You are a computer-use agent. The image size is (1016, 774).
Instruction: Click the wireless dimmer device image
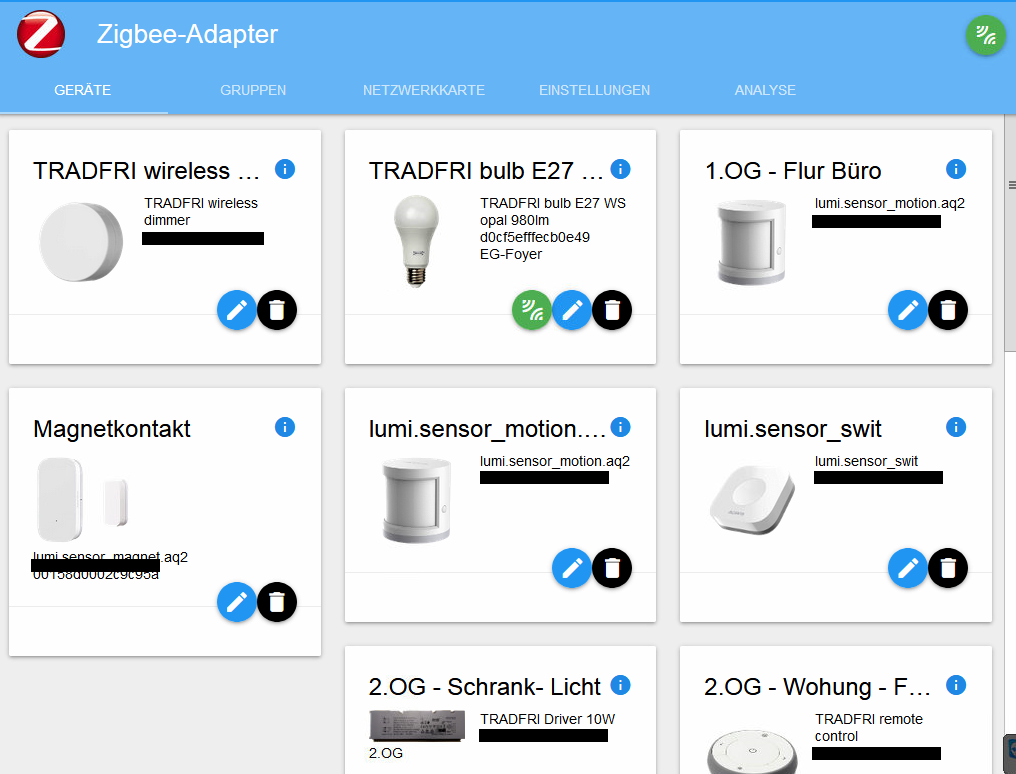pos(81,242)
